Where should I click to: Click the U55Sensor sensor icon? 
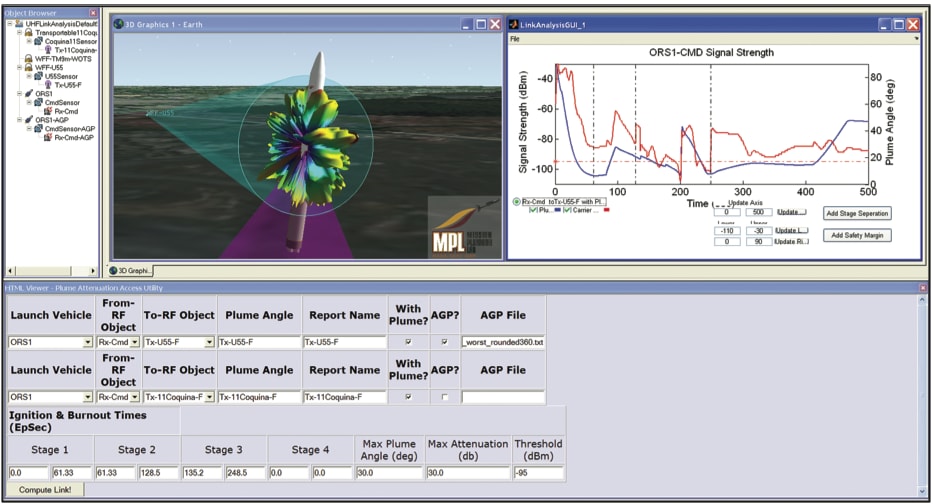[x=39, y=76]
